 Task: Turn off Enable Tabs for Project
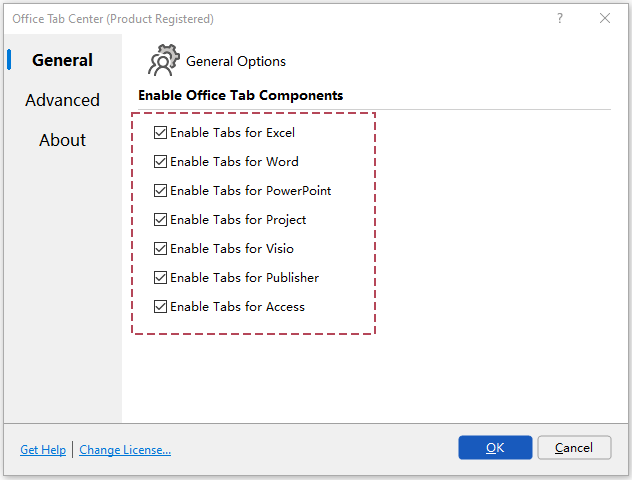[161, 220]
